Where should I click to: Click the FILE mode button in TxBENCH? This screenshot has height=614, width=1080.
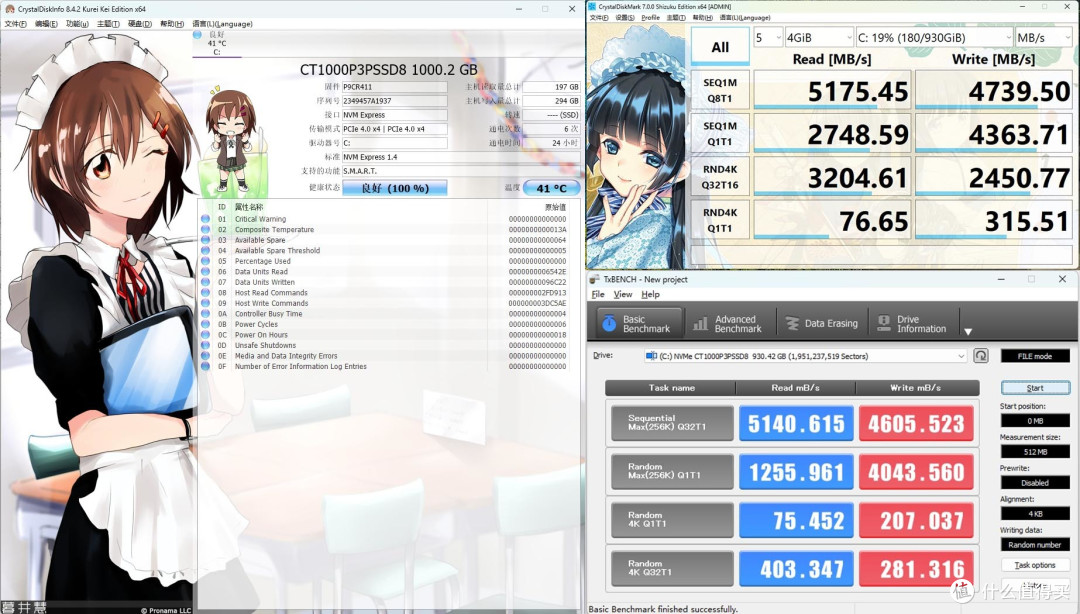[x=1035, y=356]
